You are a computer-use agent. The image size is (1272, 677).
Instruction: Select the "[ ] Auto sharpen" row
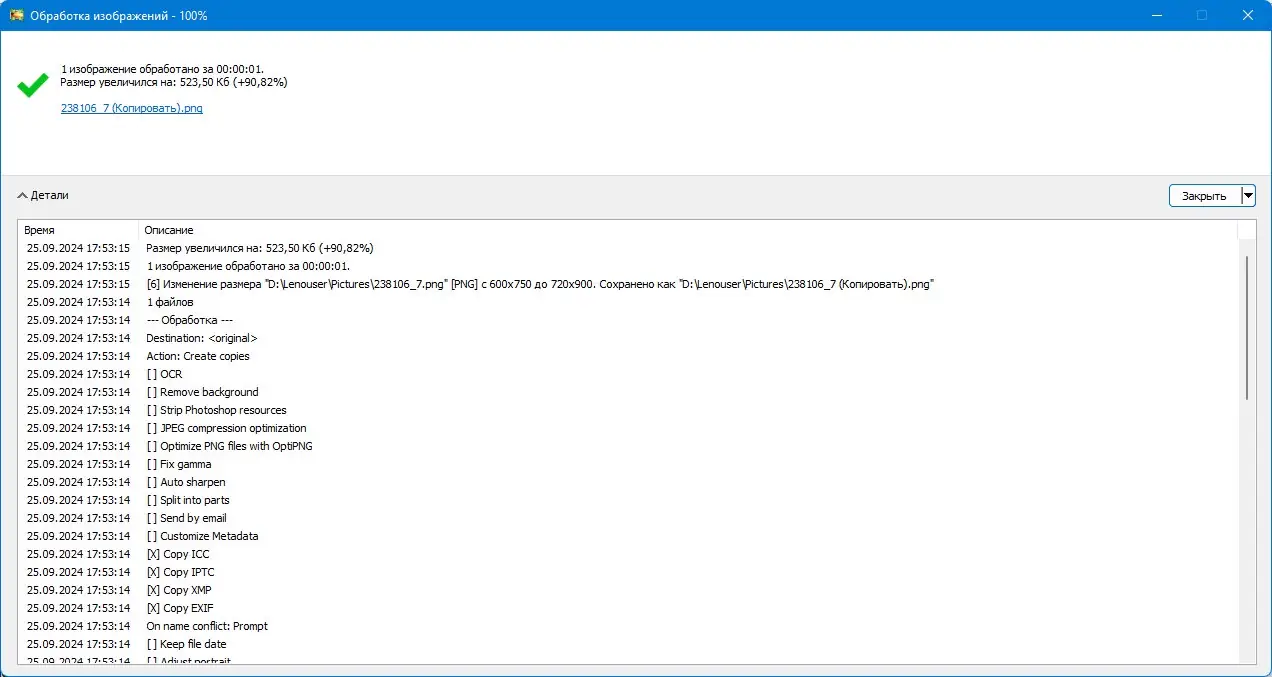coord(628,482)
